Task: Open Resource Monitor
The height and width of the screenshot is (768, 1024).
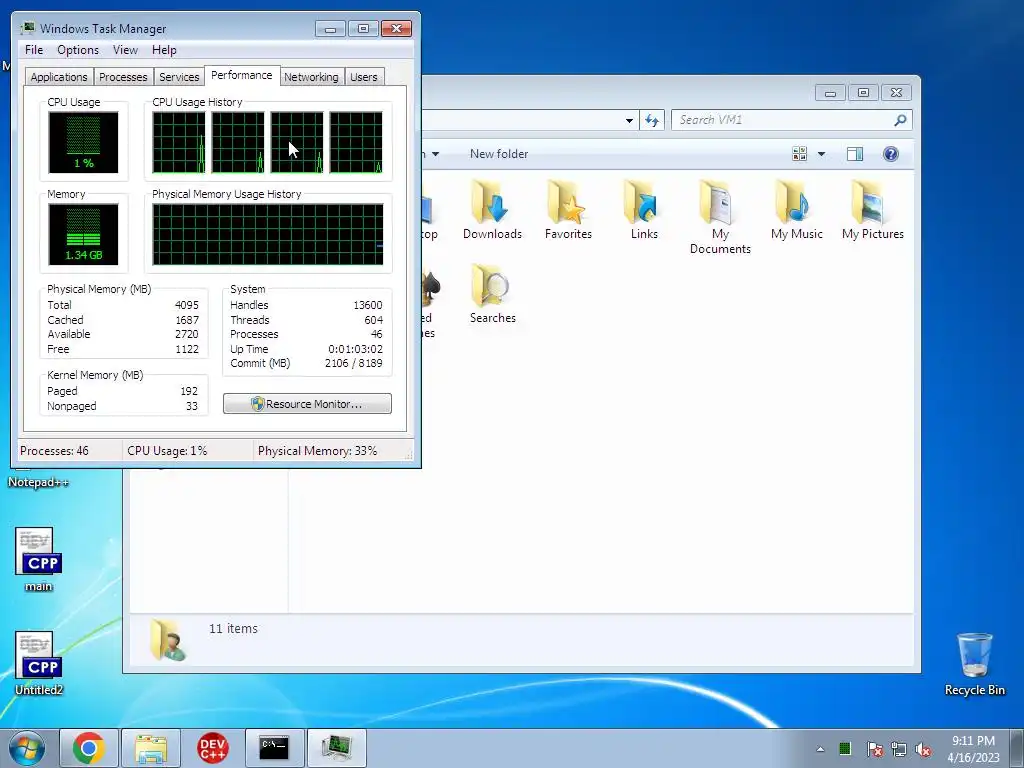Action: point(307,404)
